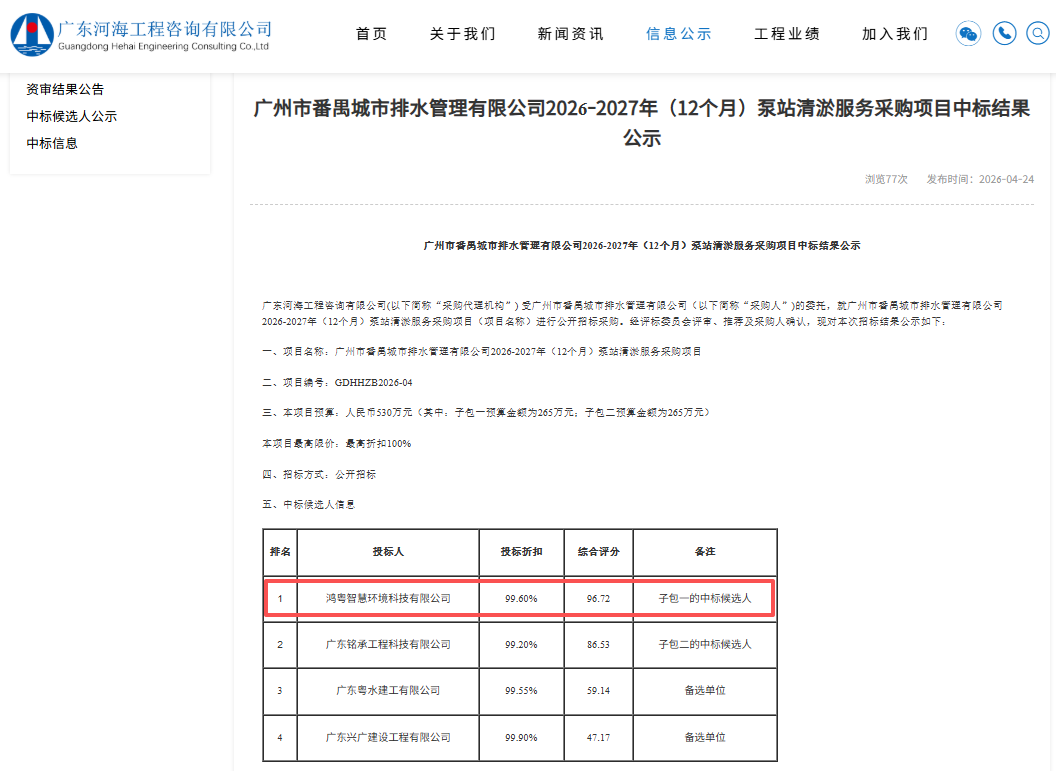Click the 备注 column header
1056x771 pixels.
click(x=705, y=552)
